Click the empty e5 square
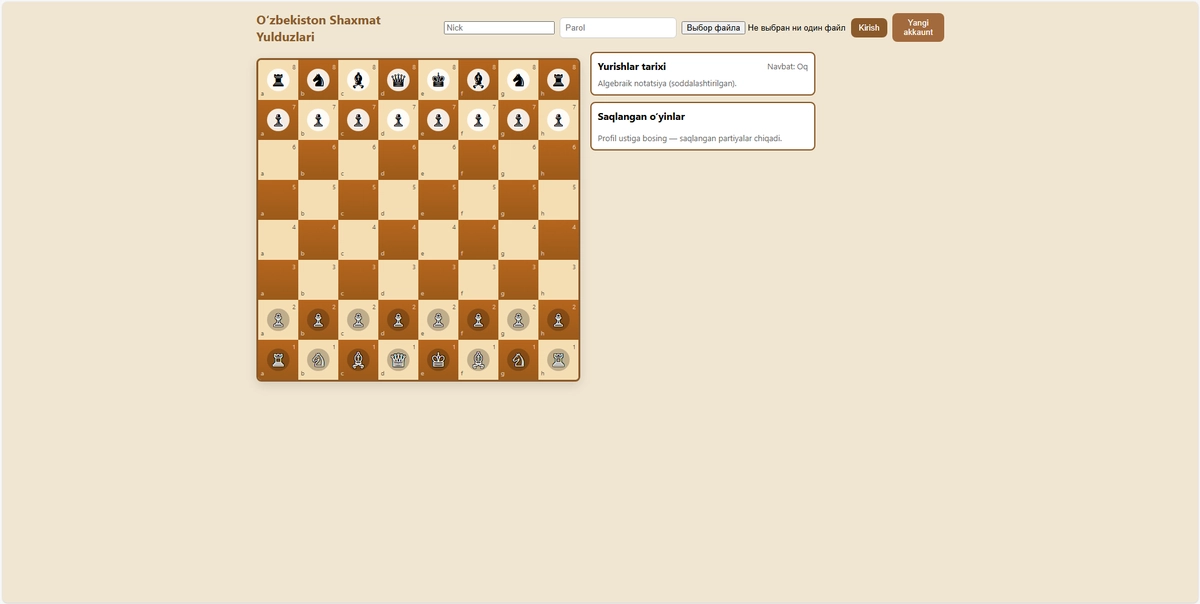The image size is (1200, 604). pos(438,200)
